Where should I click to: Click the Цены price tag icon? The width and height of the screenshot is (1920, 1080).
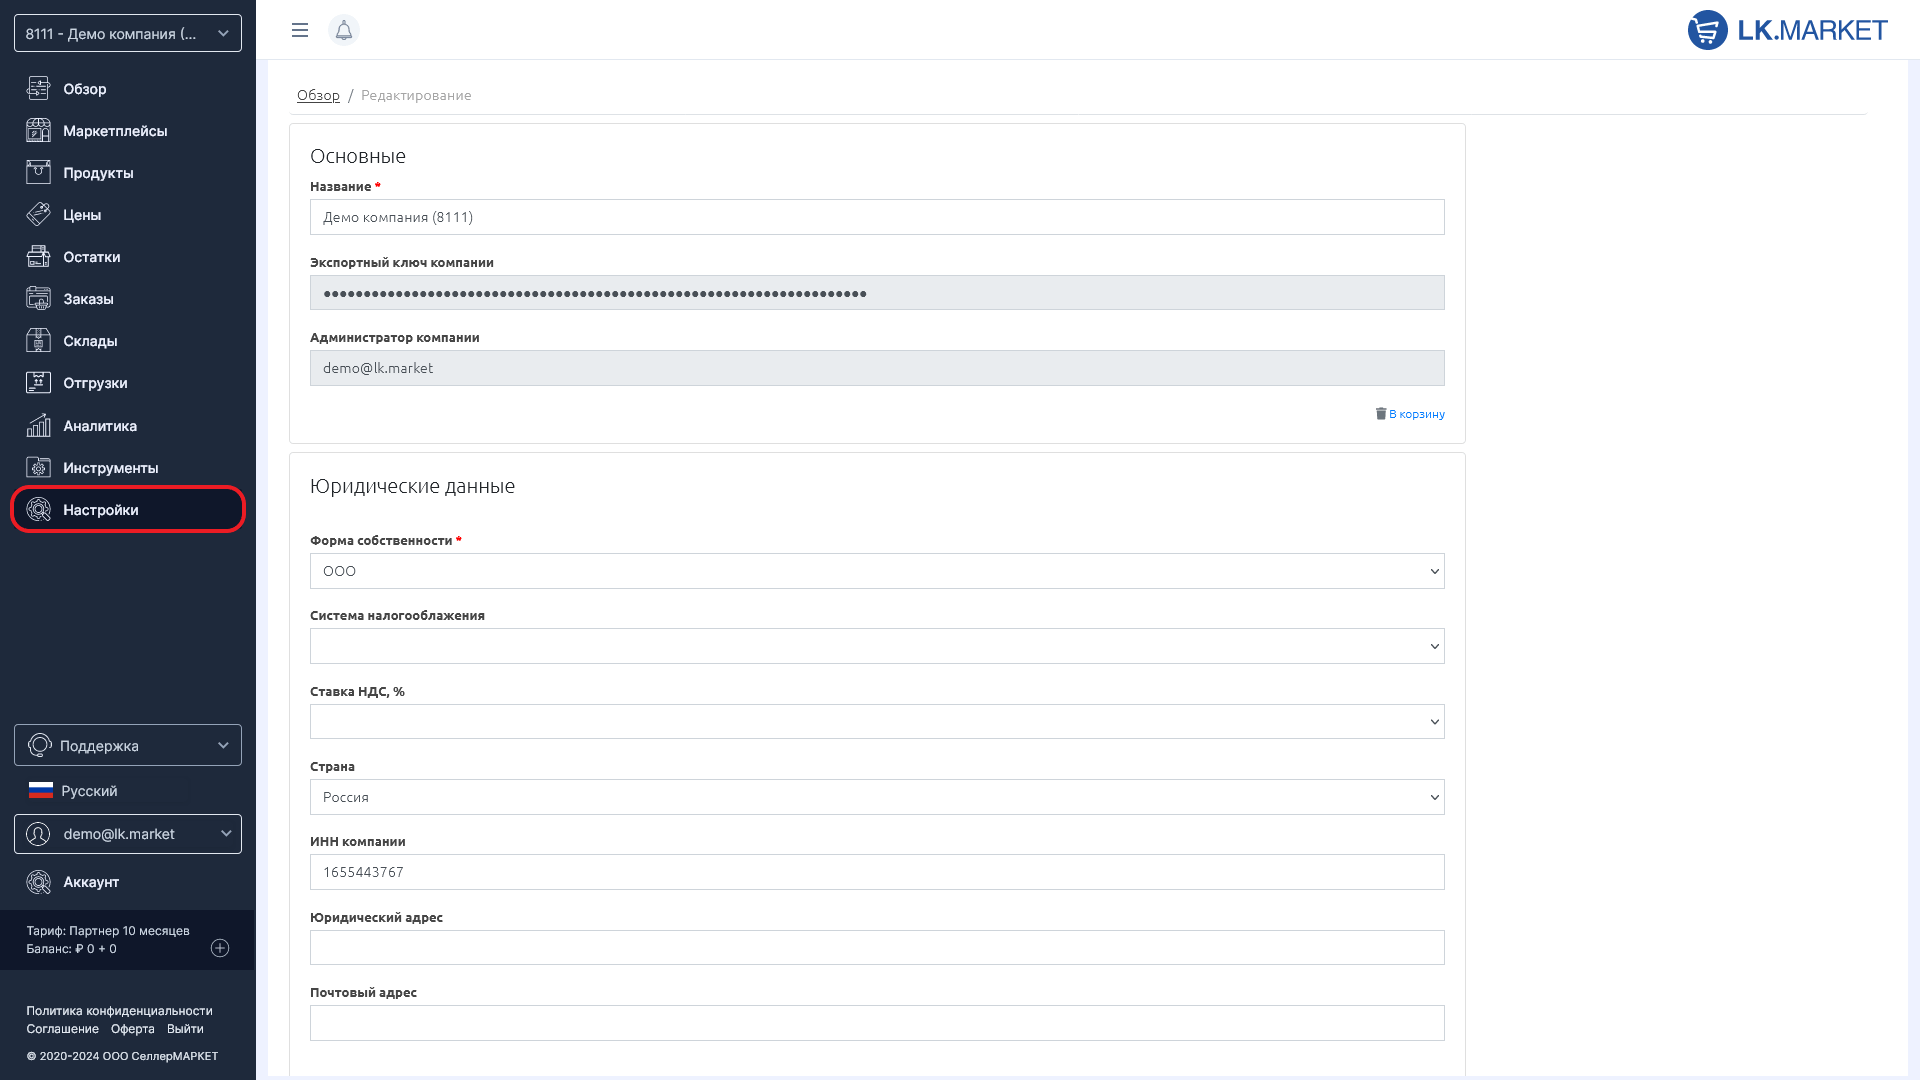click(38, 215)
